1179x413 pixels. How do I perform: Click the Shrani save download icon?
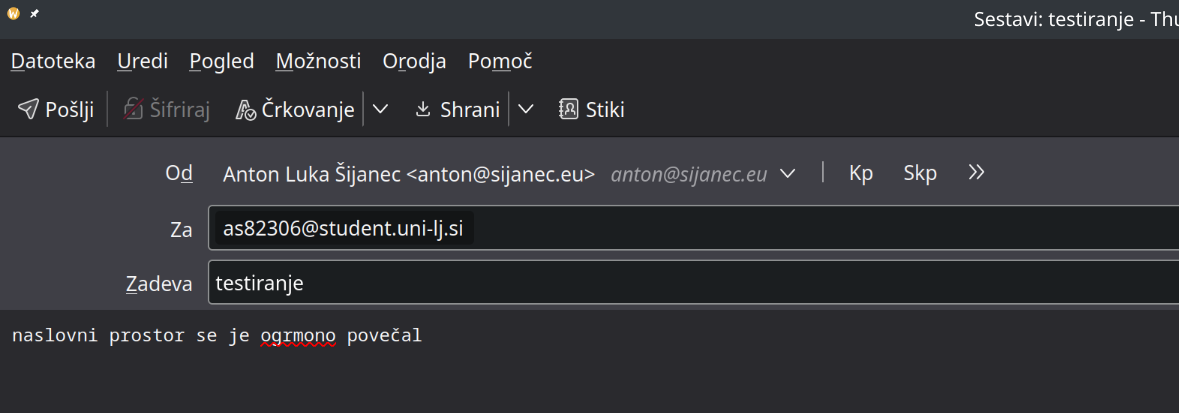coord(422,110)
